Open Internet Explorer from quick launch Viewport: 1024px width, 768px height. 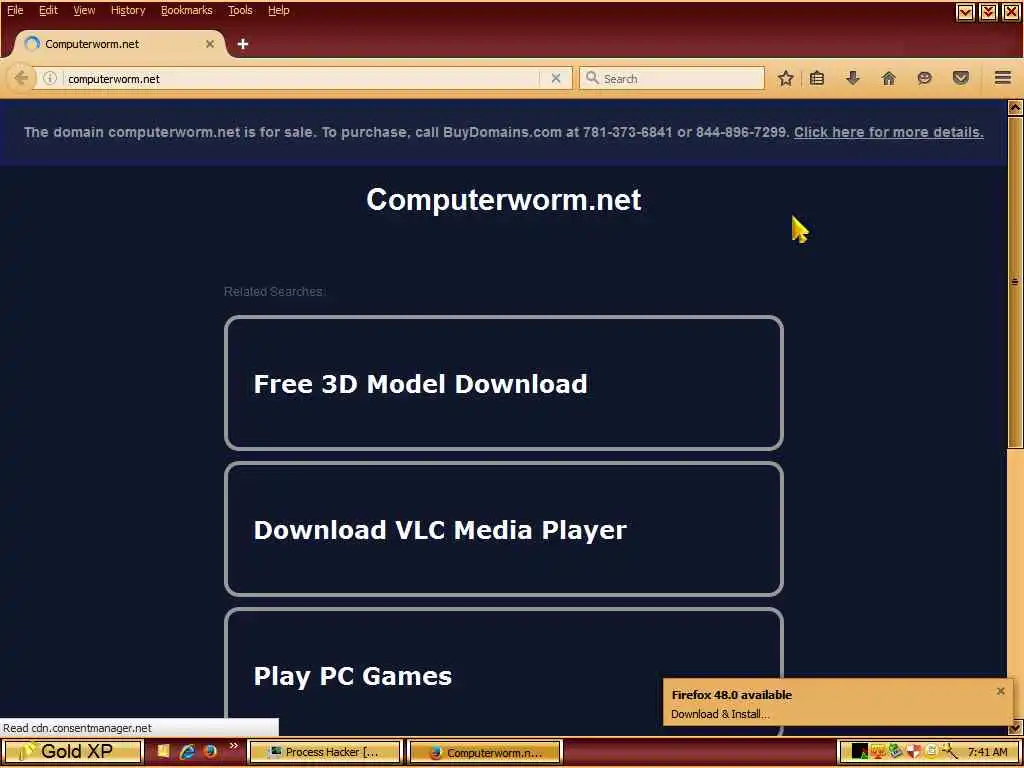(187, 752)
